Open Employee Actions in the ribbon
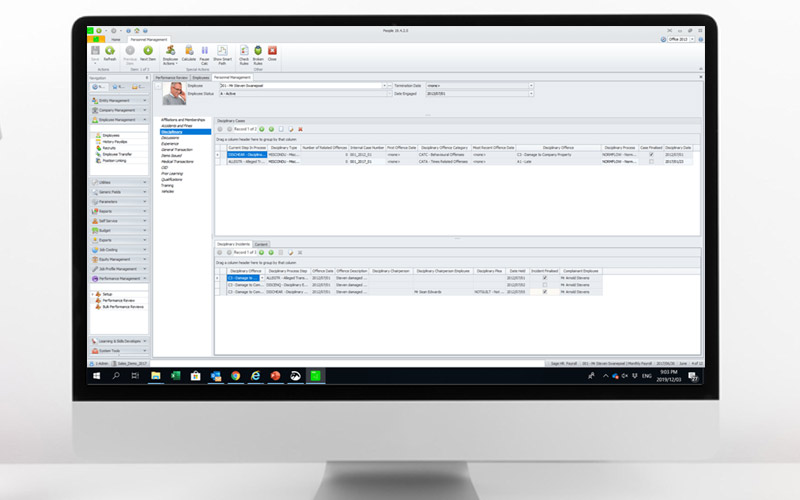The height and width of the screenshot is (500, 800). tap(171, 51)
